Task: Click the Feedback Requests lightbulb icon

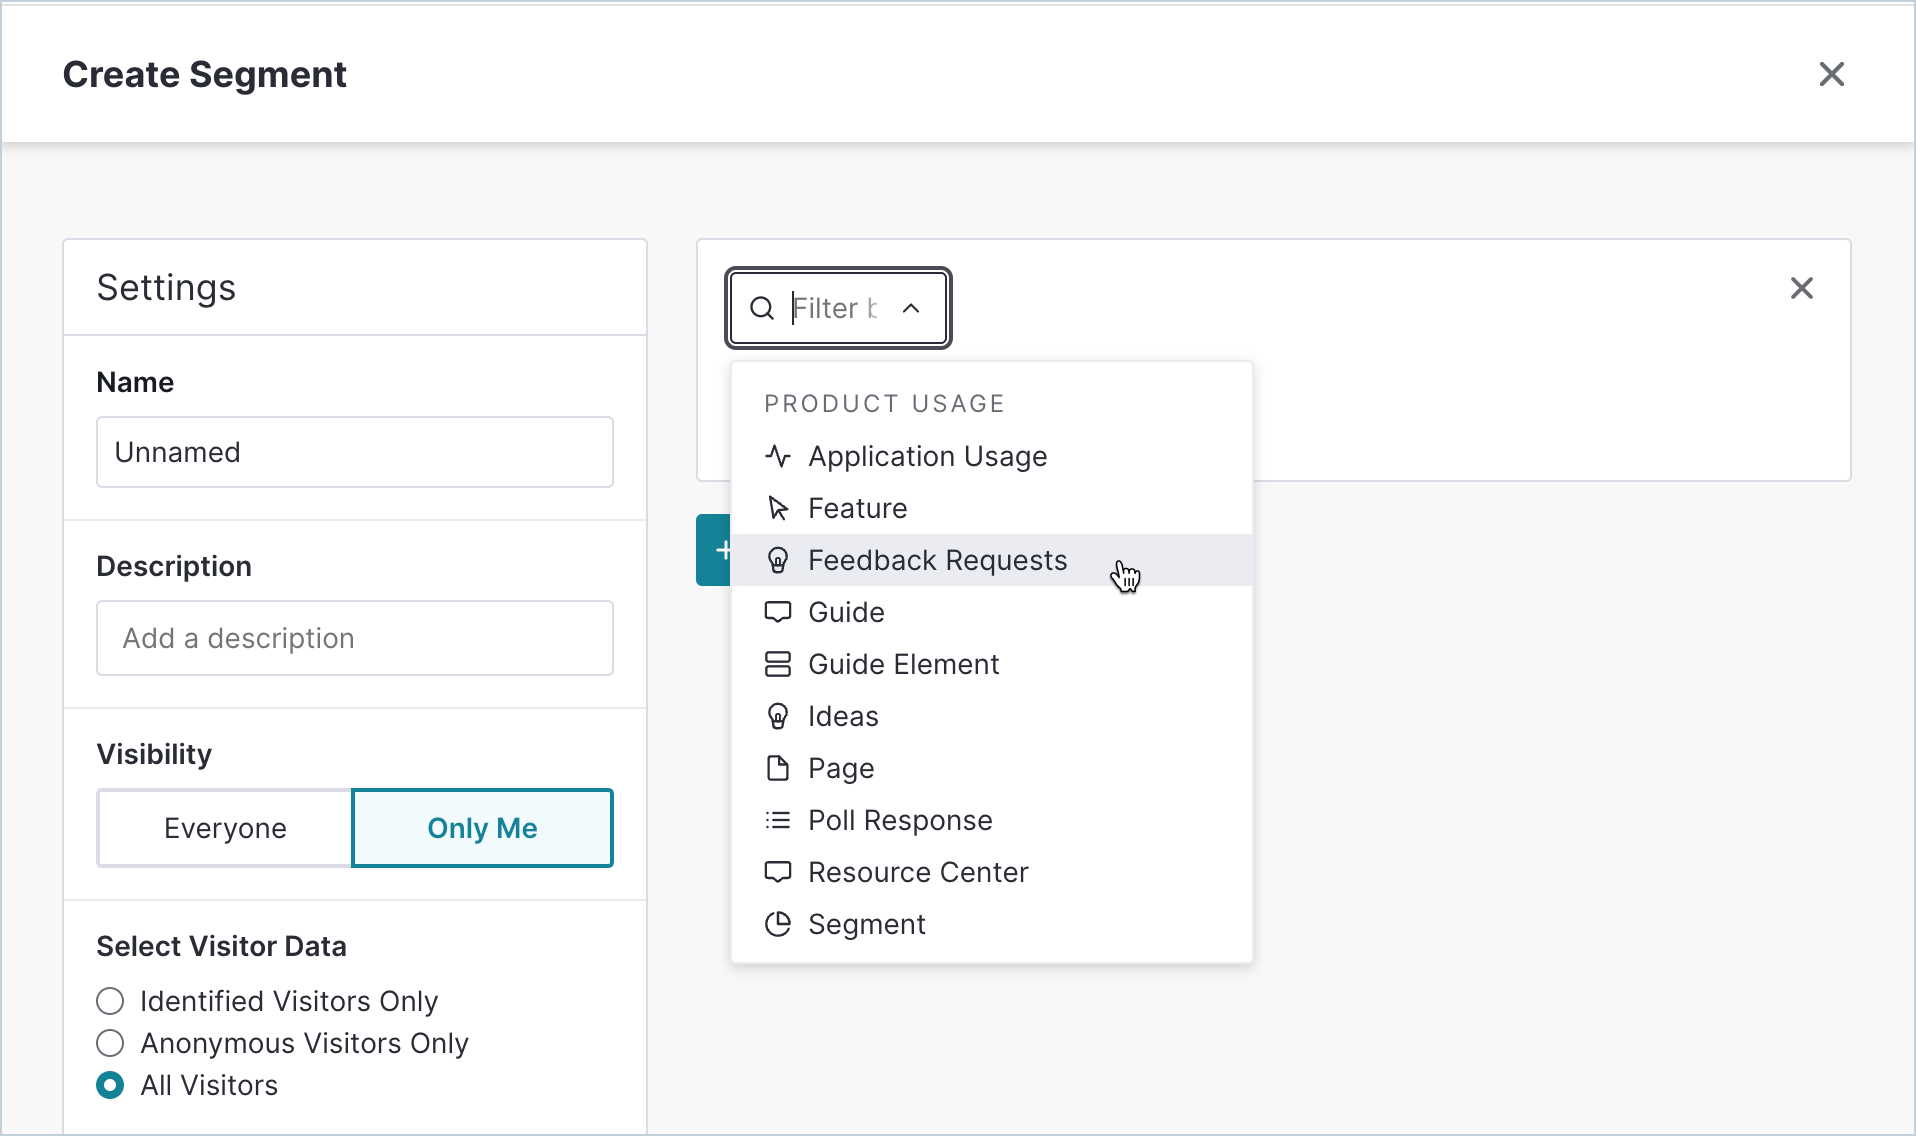Action: 778,560
